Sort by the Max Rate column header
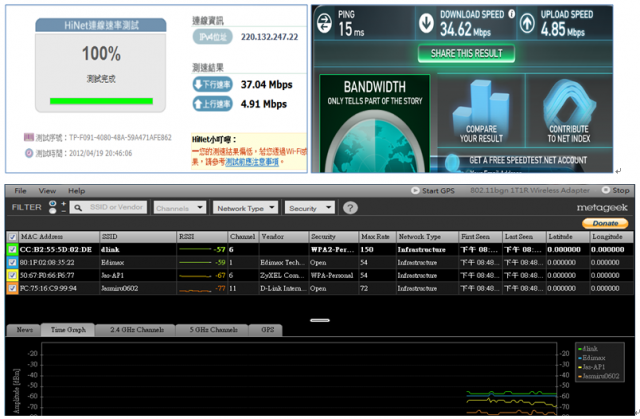Image resolution: width=640 pixels, height=419 pixels. tap(377, 237)
